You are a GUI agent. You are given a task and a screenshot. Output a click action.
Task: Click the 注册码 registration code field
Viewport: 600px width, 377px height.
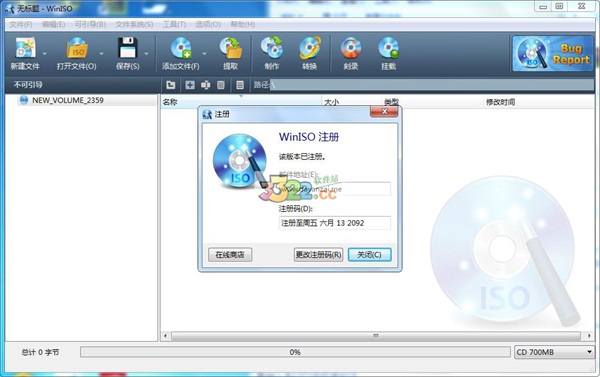tap(335, 223)
